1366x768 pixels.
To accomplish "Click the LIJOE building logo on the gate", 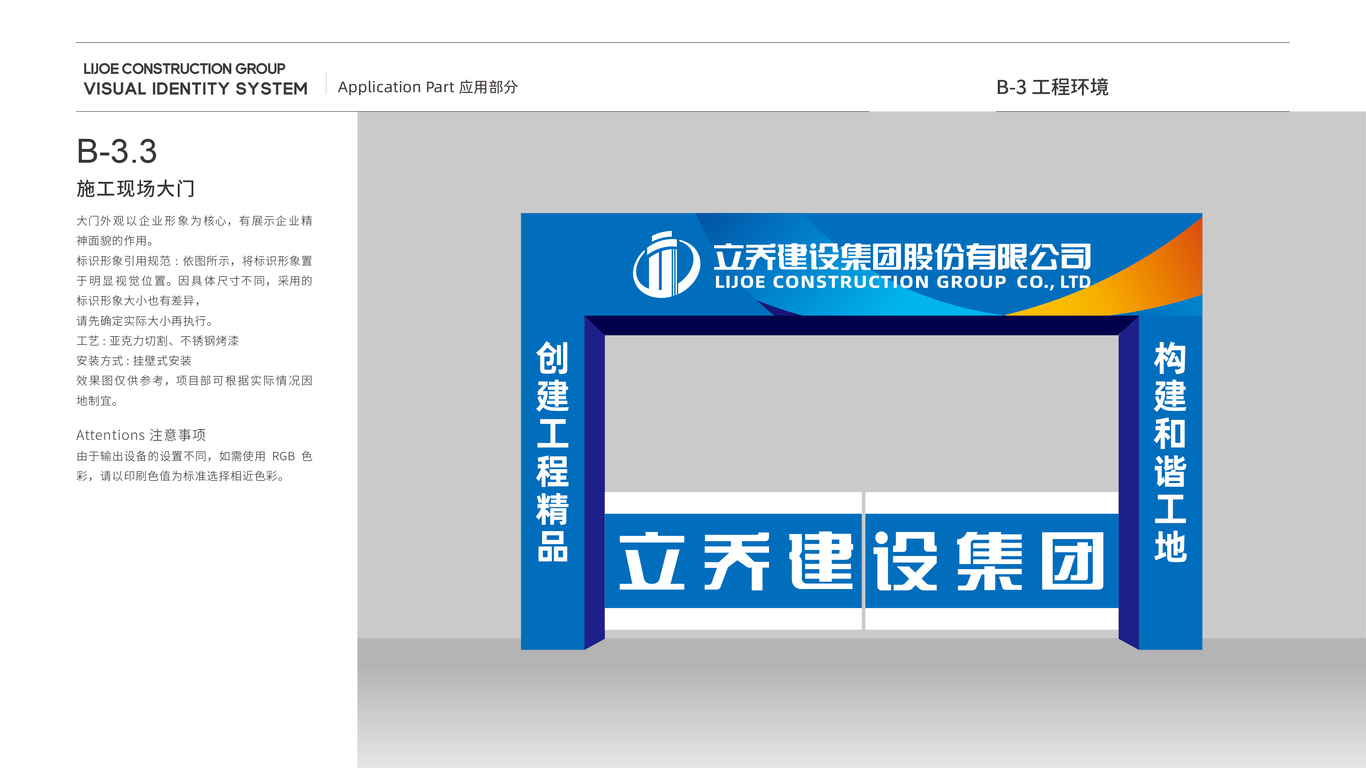I will pyautogui.click(x=667, y=264).
